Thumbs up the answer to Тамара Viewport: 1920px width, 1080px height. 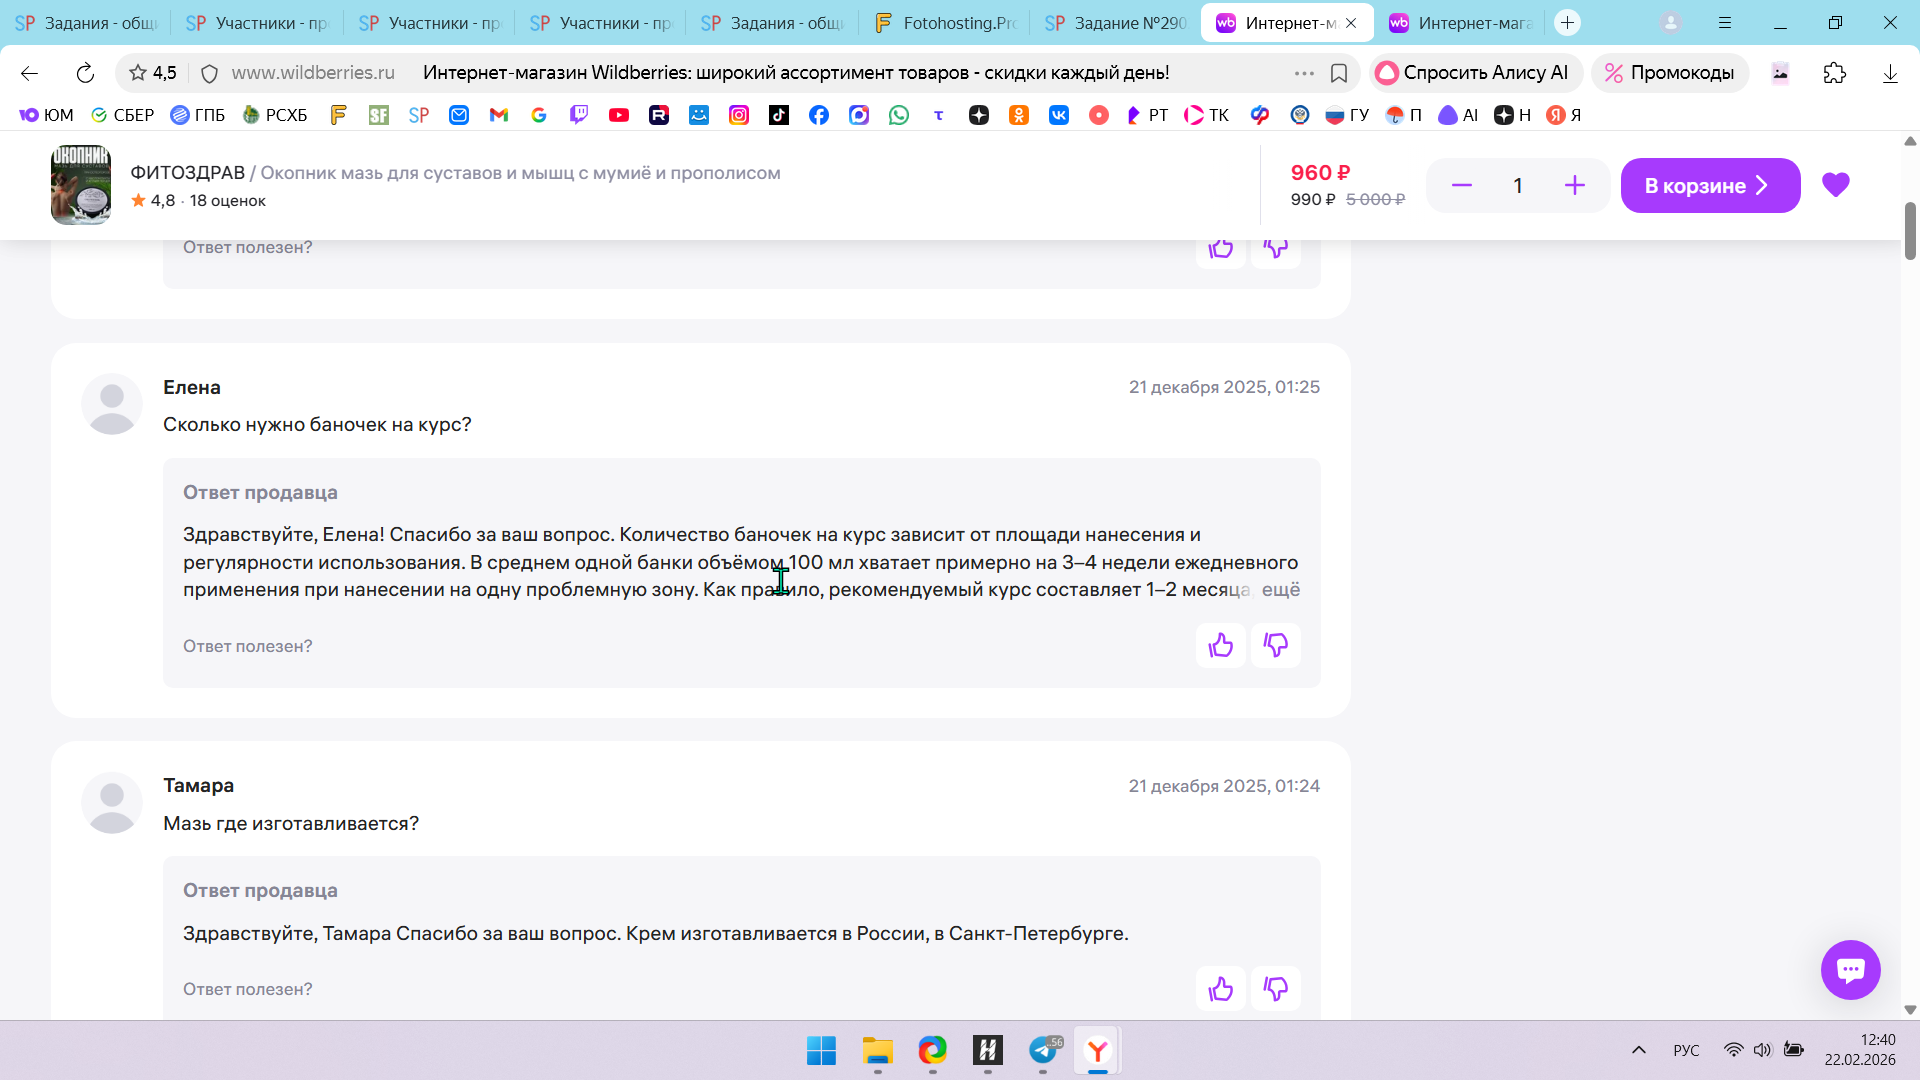[x=1220, y=989]
